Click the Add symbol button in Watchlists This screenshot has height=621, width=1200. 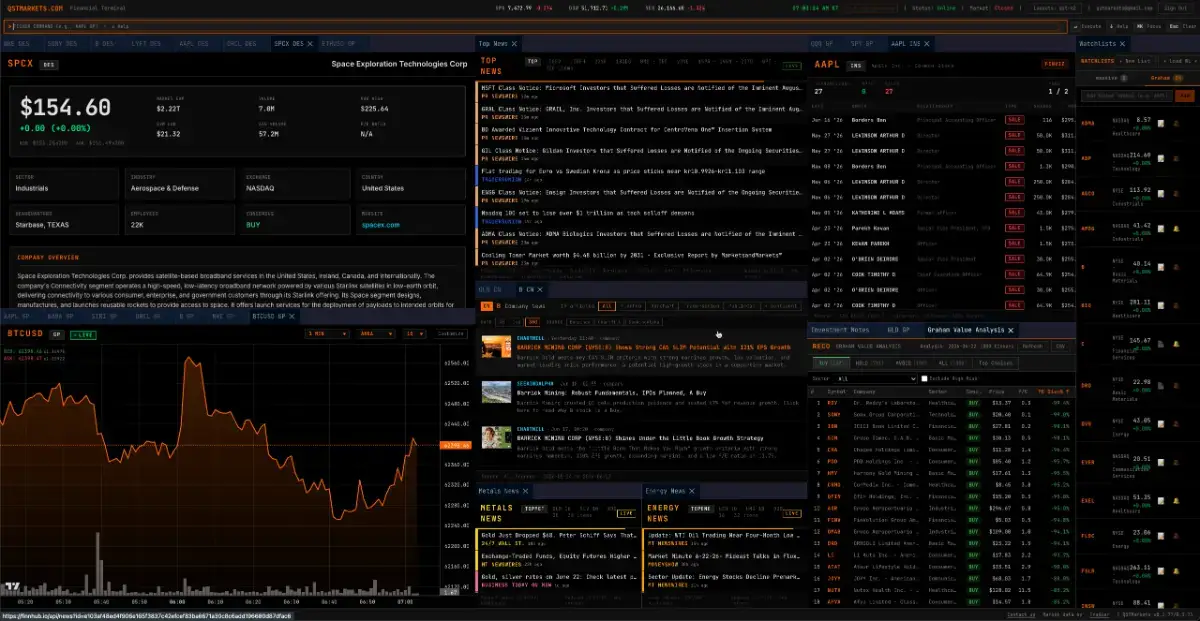pos(1185,95)
